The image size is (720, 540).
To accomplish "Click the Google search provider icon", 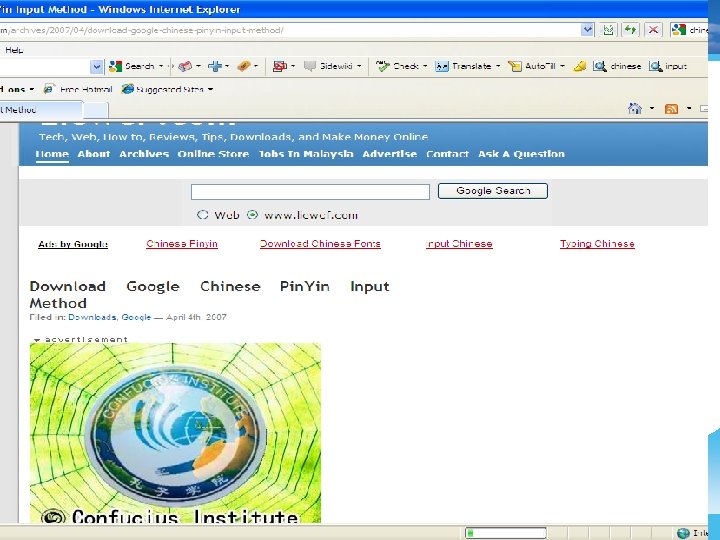I will coord(678,30).
